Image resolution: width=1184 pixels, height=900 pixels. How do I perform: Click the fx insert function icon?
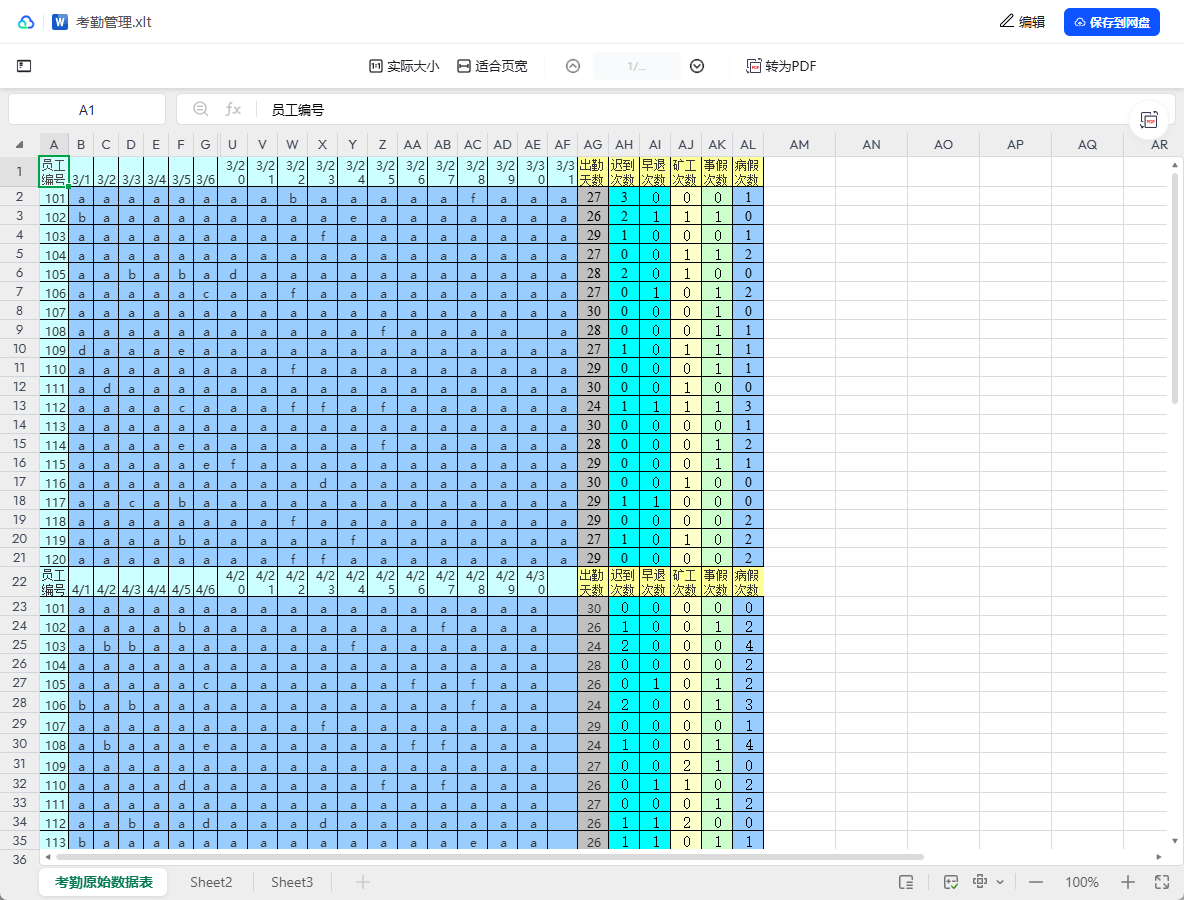[233, 108]
